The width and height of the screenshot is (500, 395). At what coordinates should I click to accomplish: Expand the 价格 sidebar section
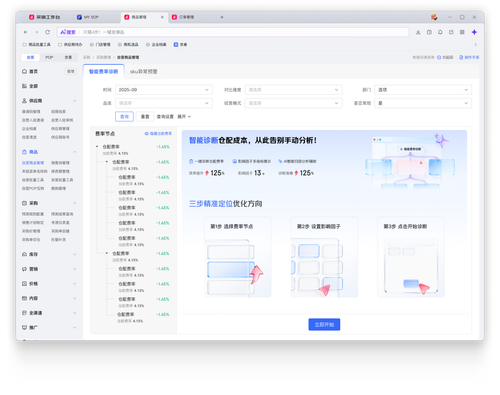pyautogui.click(x=75, y=284)
